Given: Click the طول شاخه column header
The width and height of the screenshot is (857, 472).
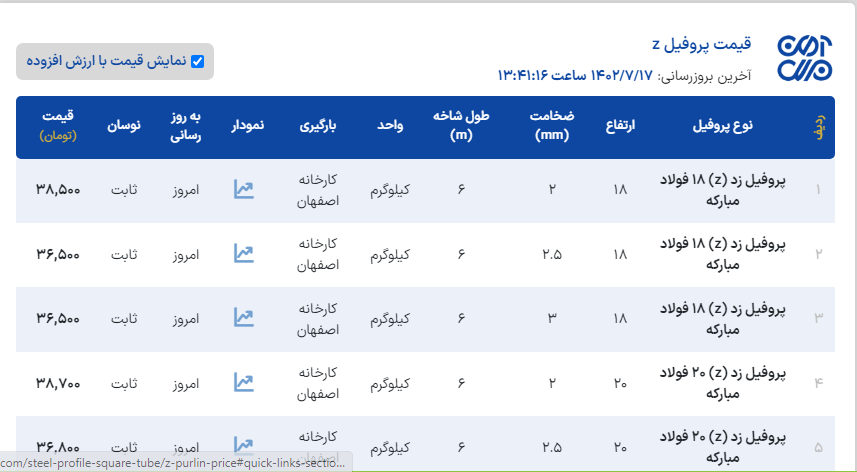Looking at the screenshot, I should [x=461, y=126].
